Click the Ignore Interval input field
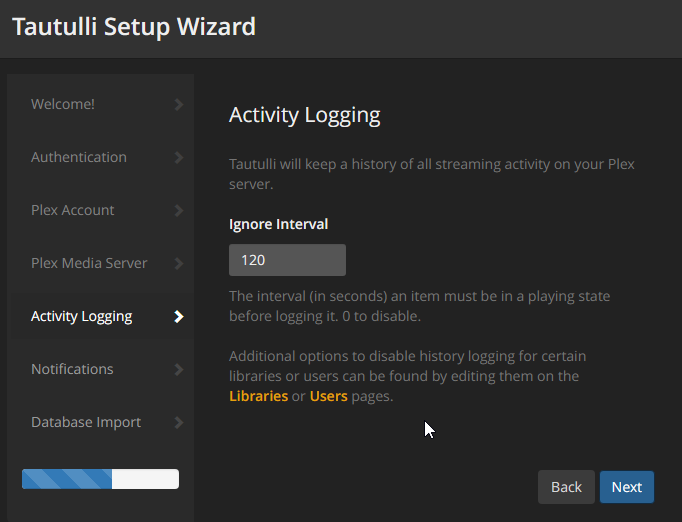The height and width of the screenshot is (522, 682). pos(287,260)
